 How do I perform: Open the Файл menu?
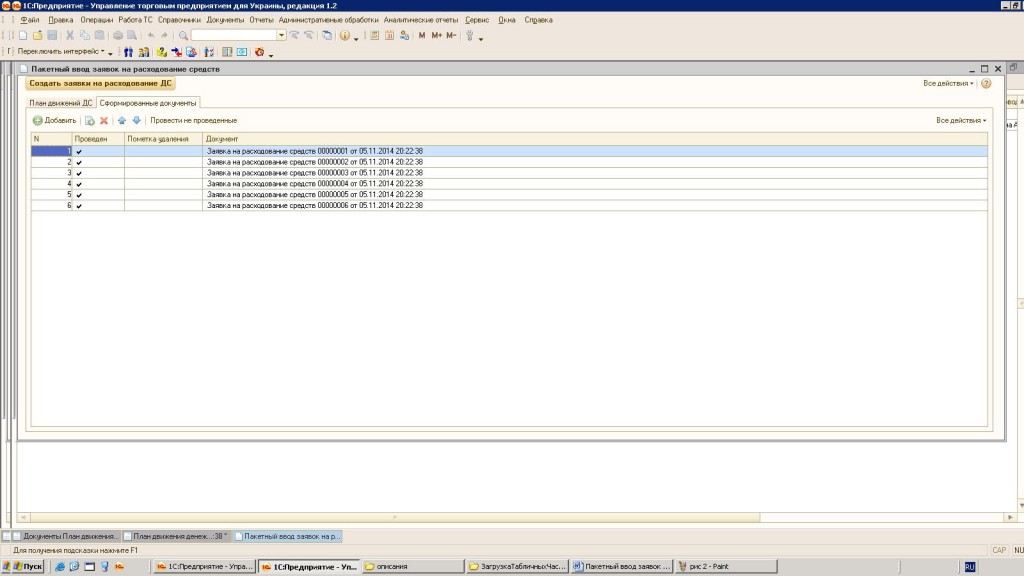pyautogui.click(x=29, y=20)
